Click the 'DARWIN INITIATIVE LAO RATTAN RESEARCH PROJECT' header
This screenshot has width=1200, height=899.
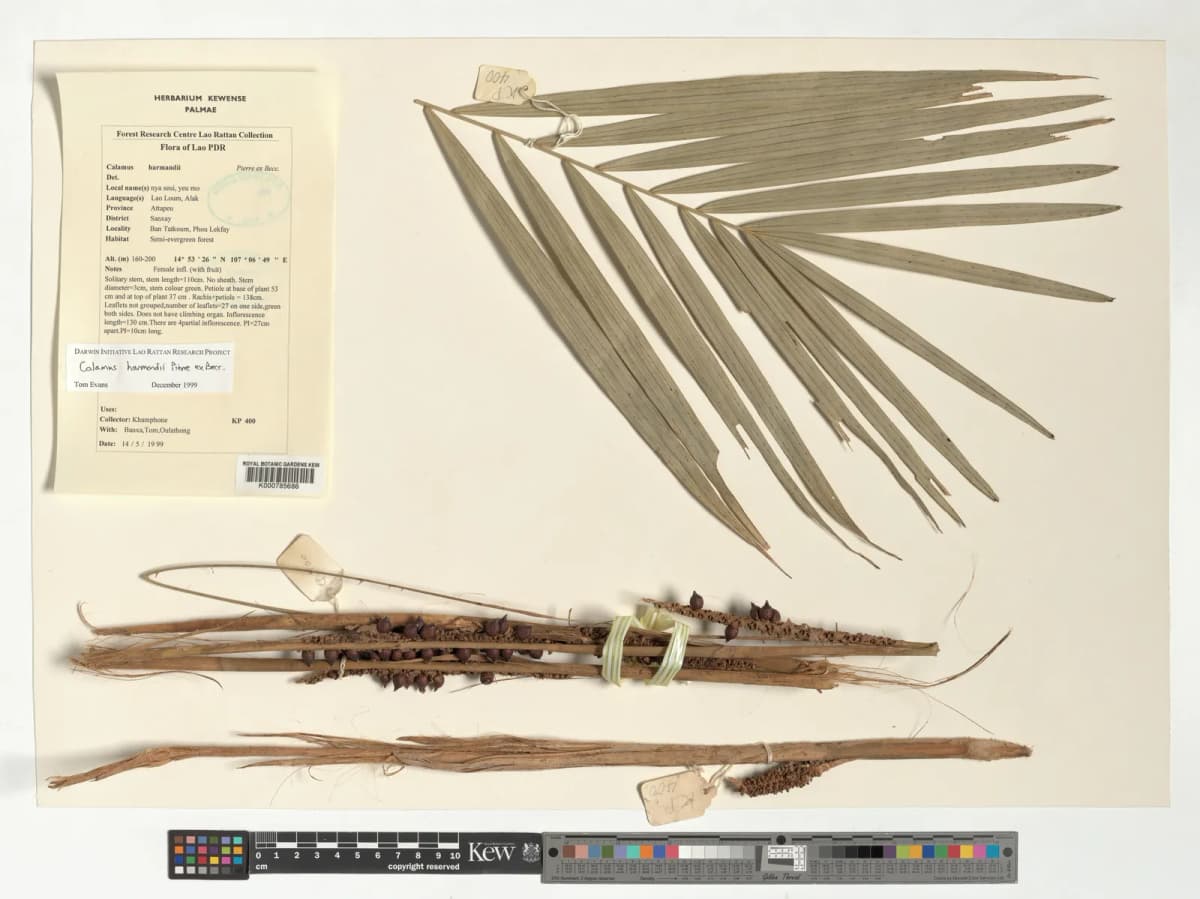pyautogui.click(x=152, y=352)
